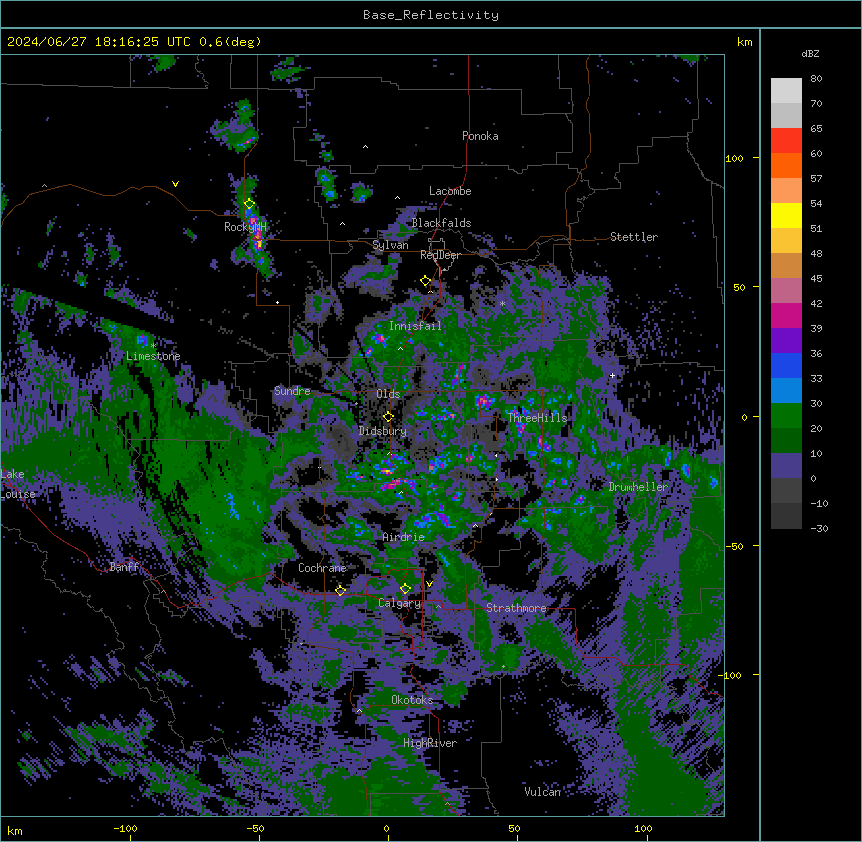
Task: Click the RedDeer city label
Action: (x=440, y=255)
